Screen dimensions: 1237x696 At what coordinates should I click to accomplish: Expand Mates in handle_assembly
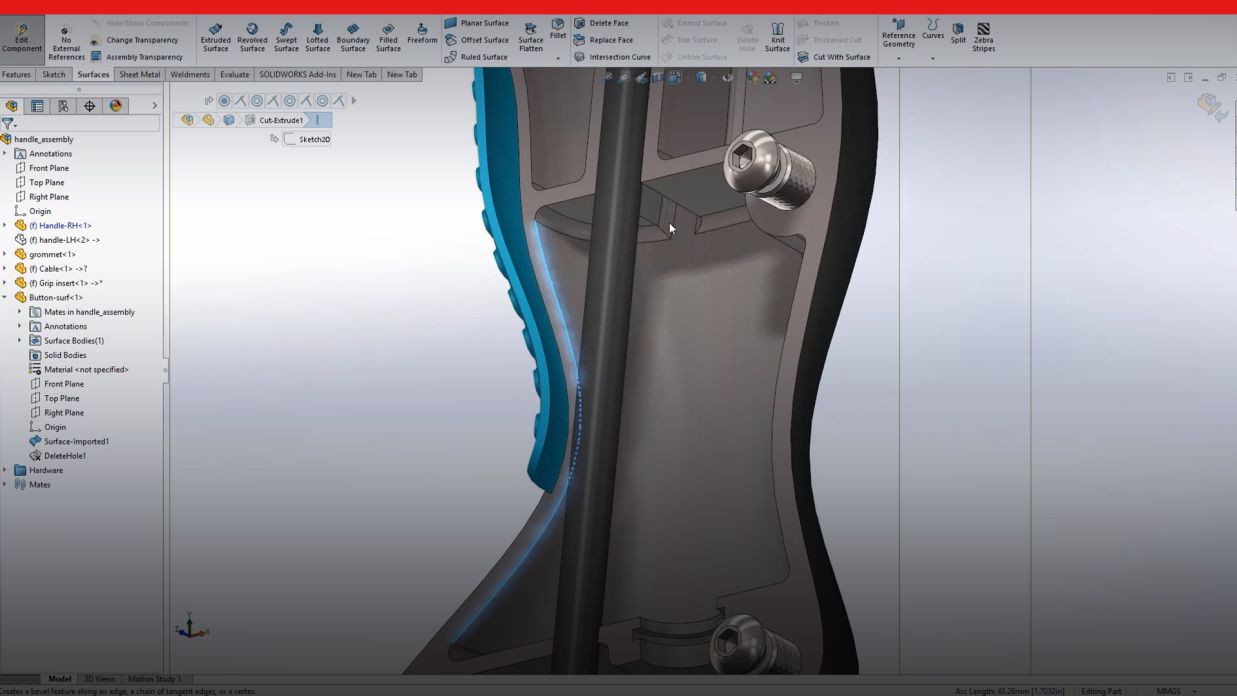pos(19,312)
